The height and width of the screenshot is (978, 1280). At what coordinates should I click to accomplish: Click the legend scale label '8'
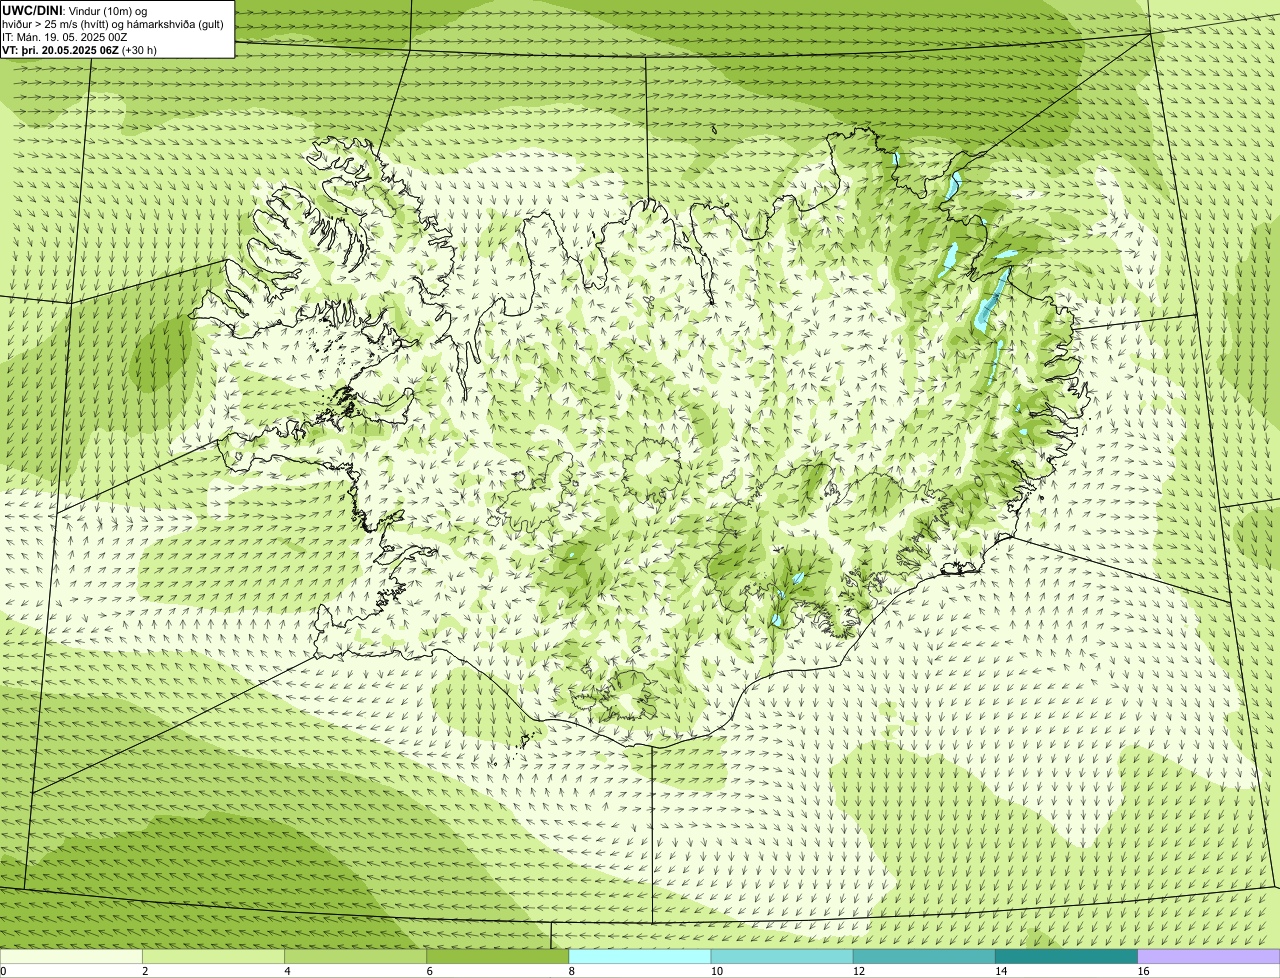pos(571,971)
